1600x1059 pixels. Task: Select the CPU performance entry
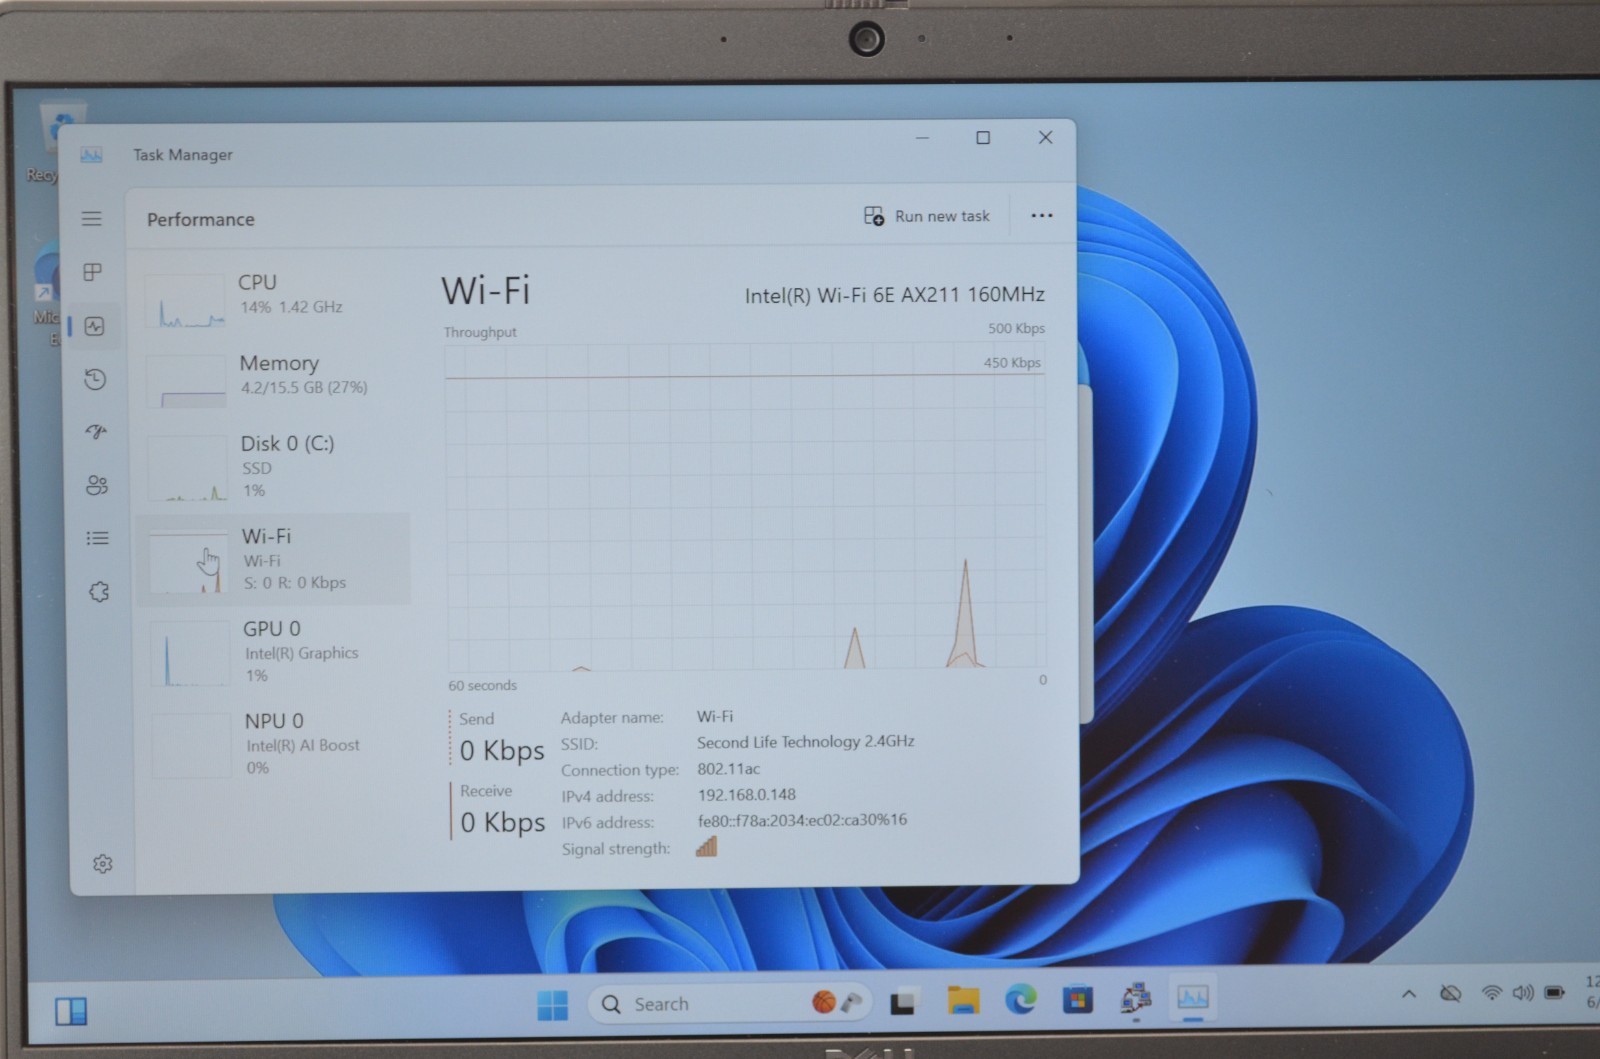(x=271, y=299)
